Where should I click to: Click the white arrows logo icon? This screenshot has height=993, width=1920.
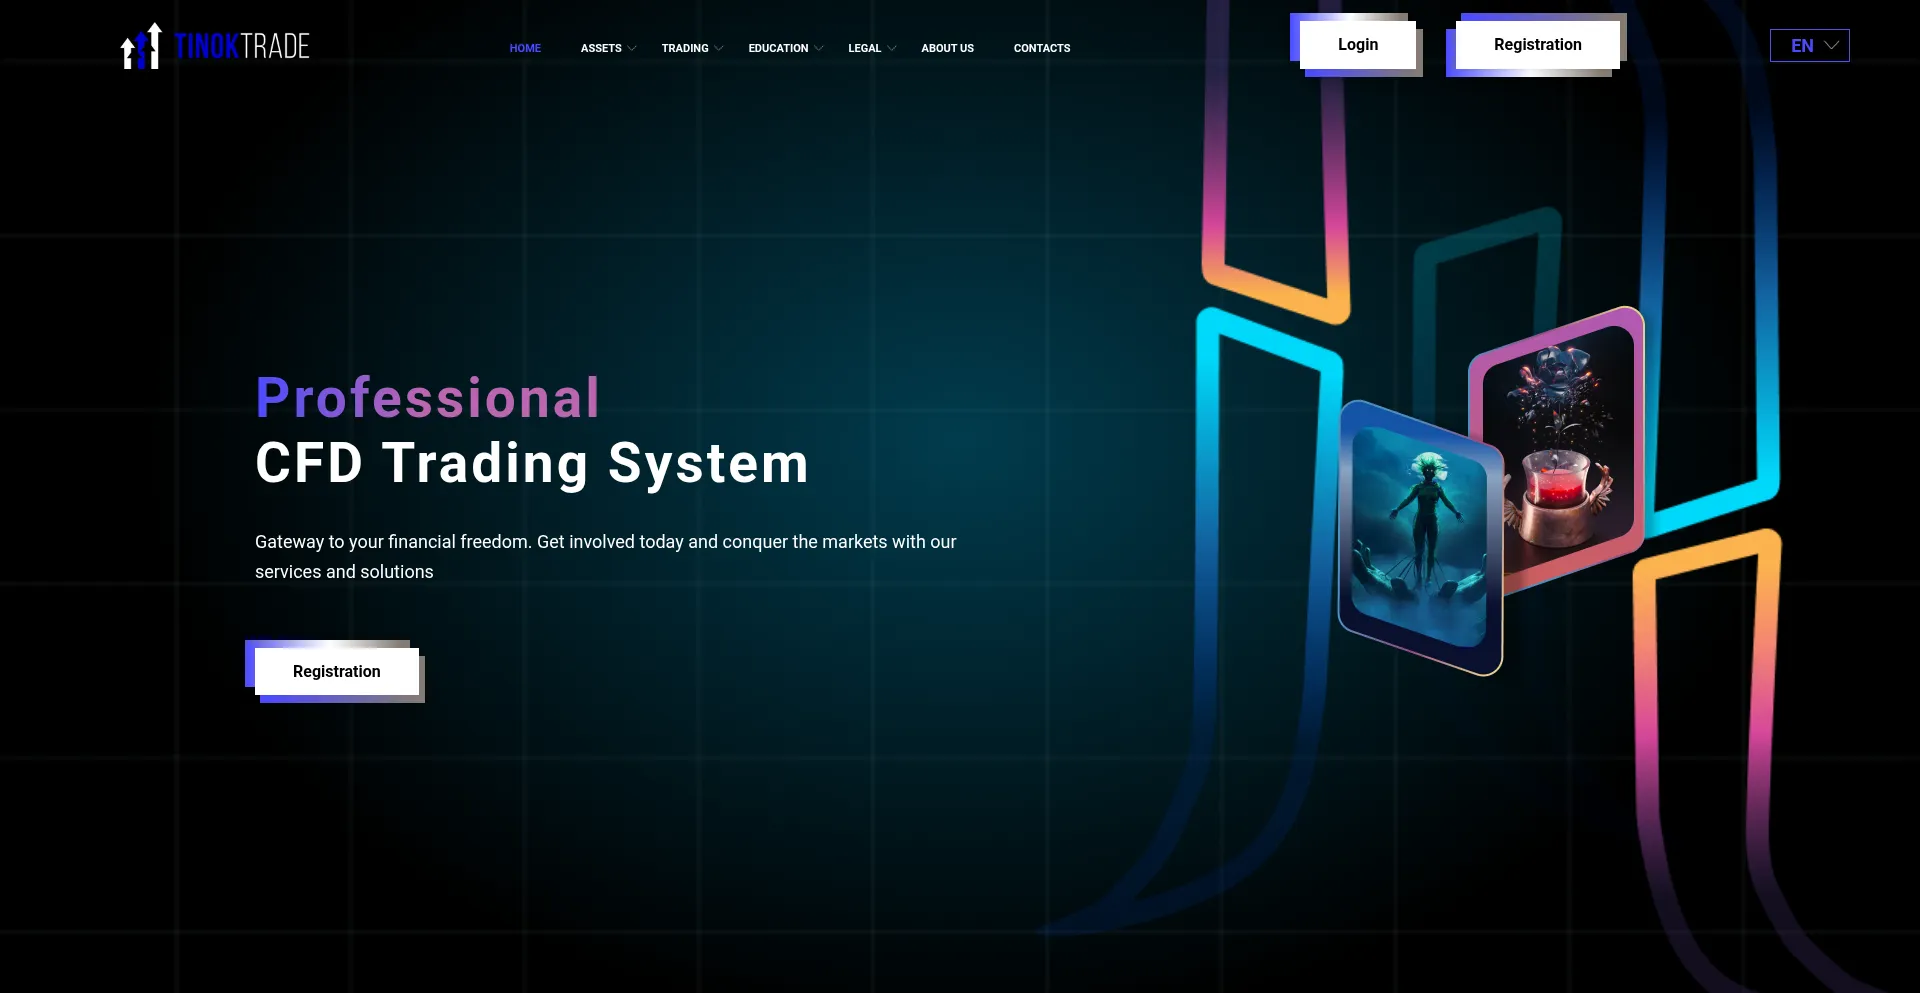(x=141, y=46)
